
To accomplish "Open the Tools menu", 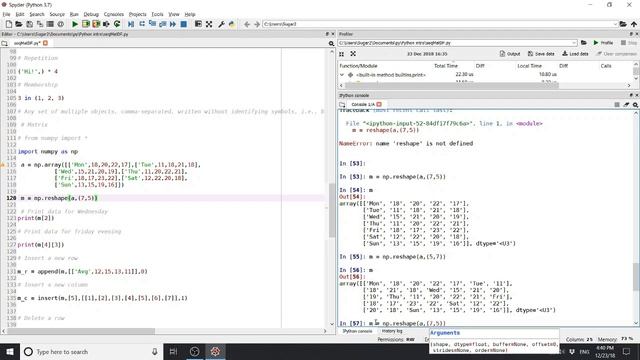I will 157,14.
